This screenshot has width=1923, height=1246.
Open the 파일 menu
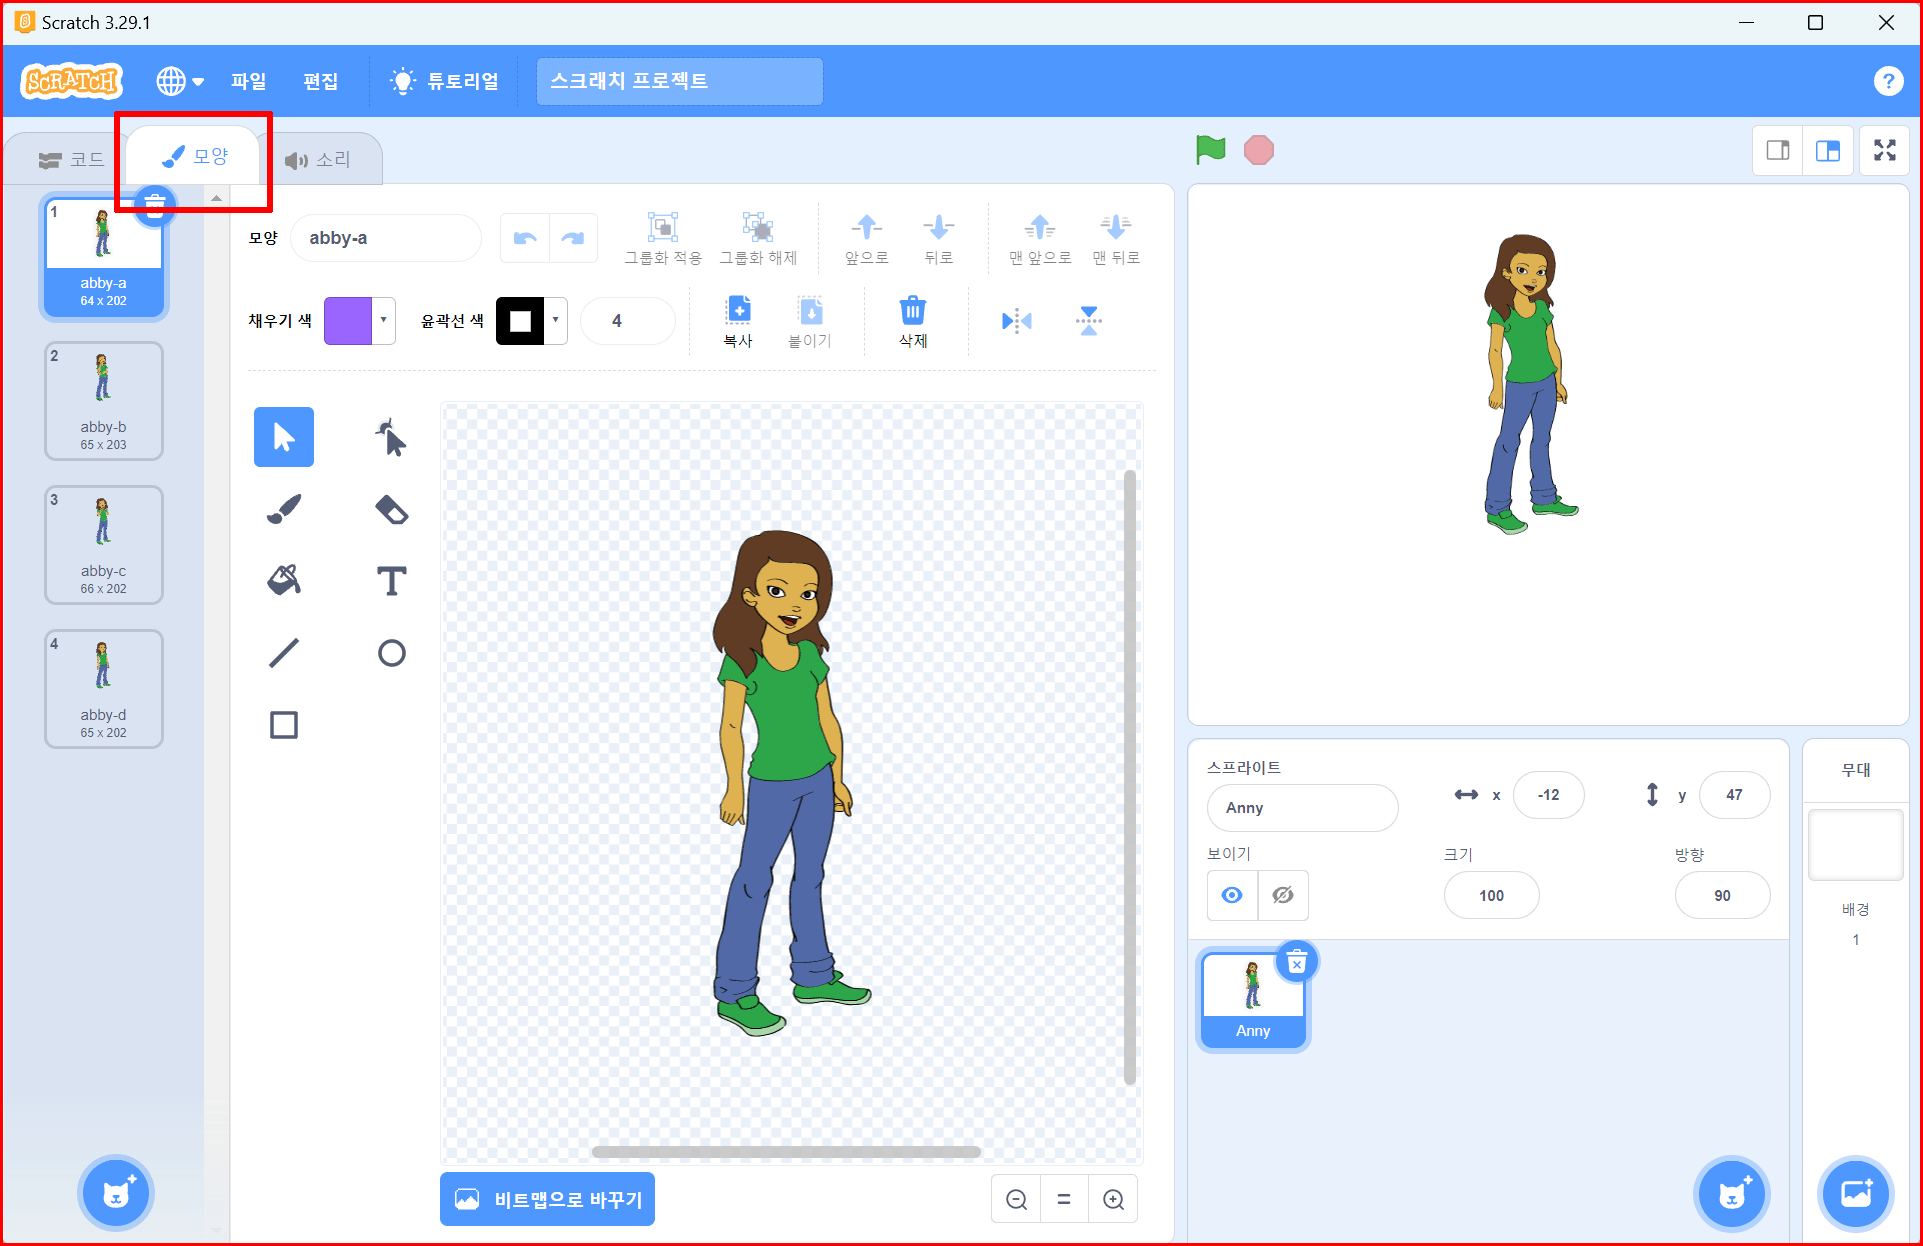(x=248, y=81)
